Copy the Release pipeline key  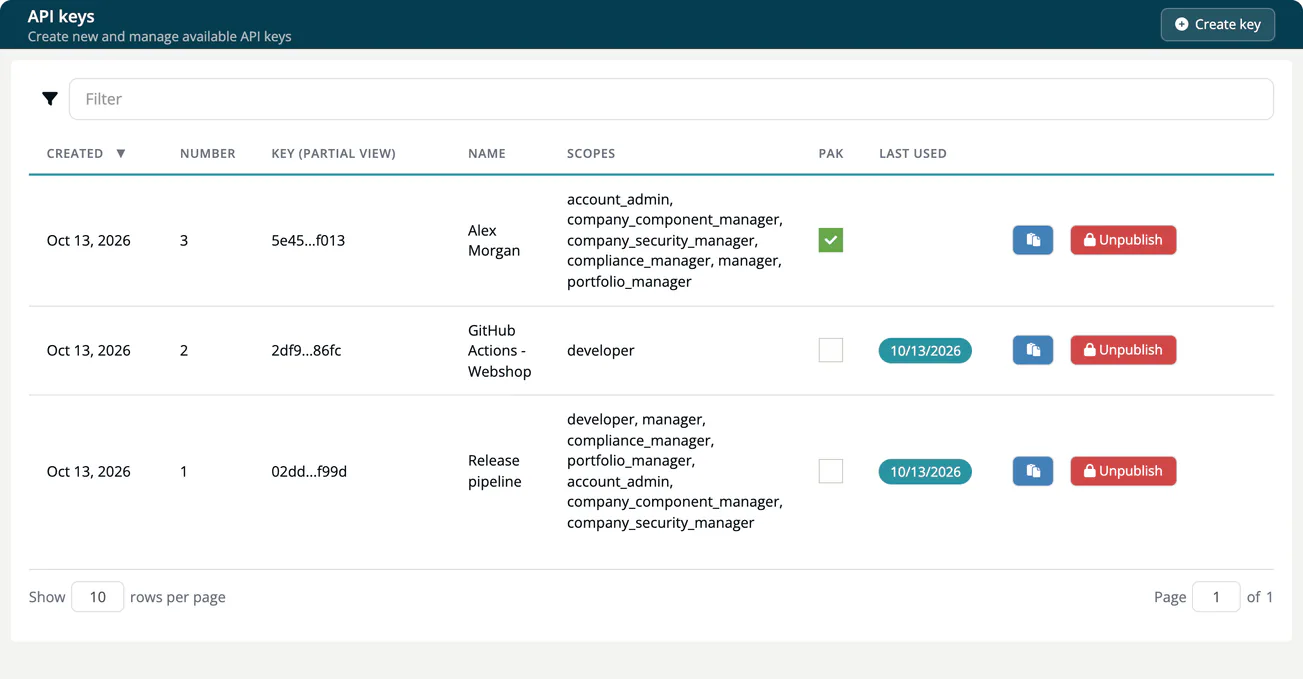(1033, 471)
